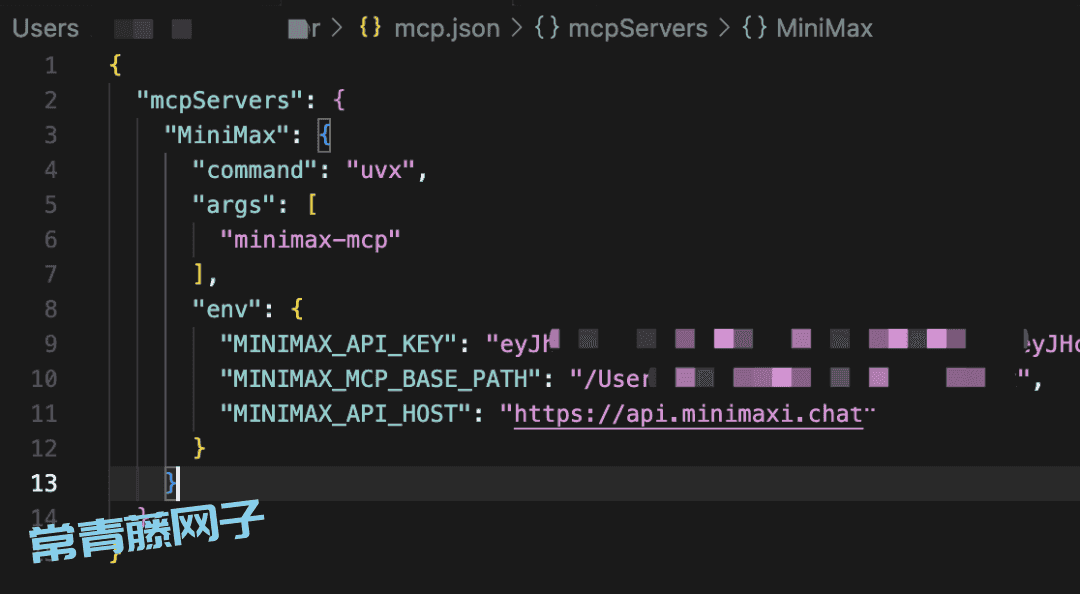Click the opening bracket after "args":

(x=313, y=205)
